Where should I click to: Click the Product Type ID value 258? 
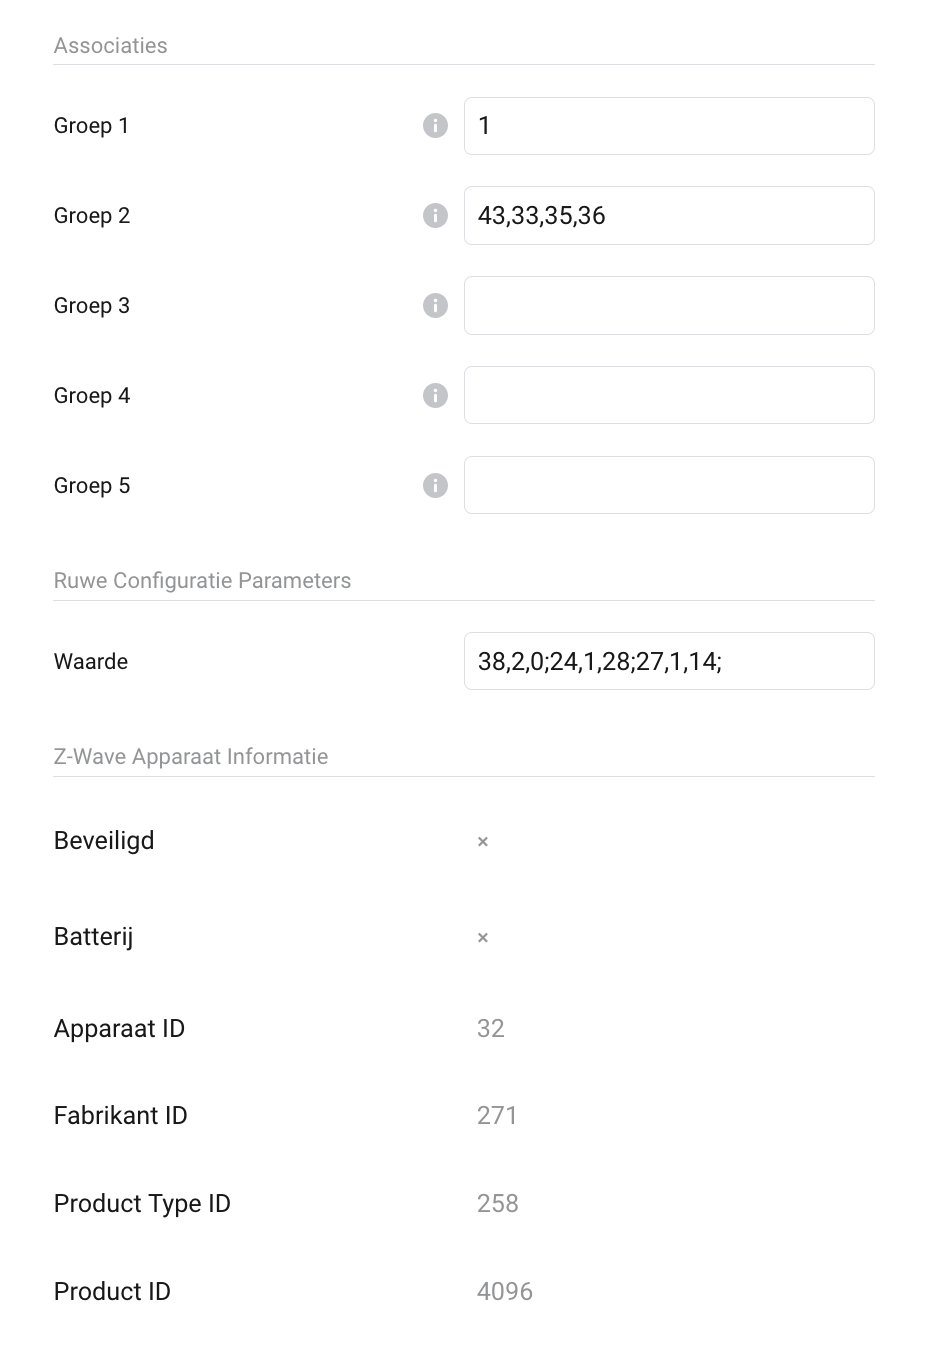tap(498, 1204)
